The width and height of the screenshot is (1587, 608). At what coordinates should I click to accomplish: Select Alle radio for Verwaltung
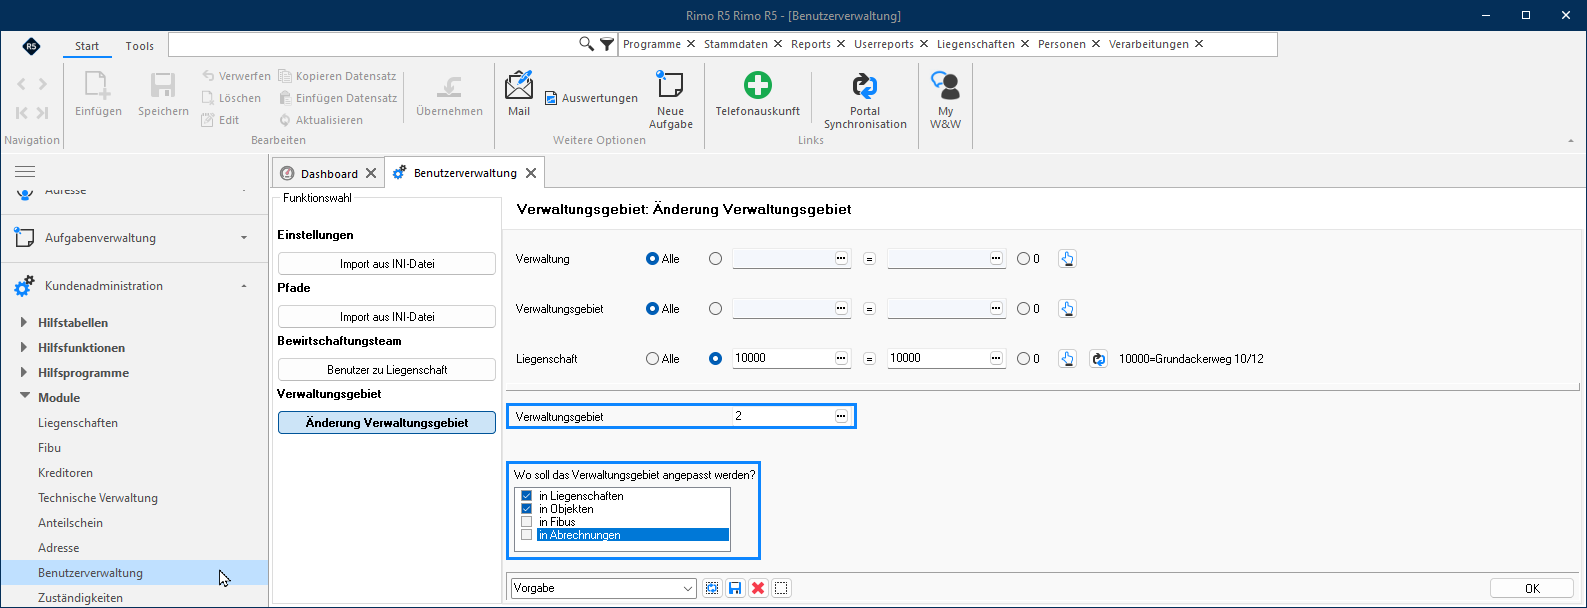click(x=653, y=259)
